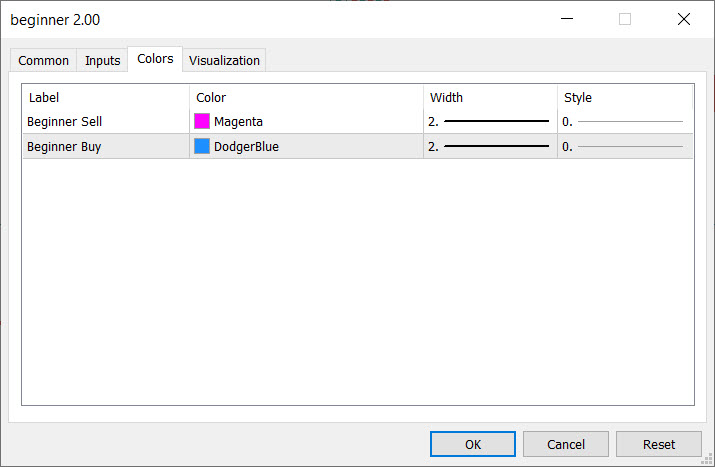Go to the Visualization tab
The image size is (715, 467).
pos(224,61)
